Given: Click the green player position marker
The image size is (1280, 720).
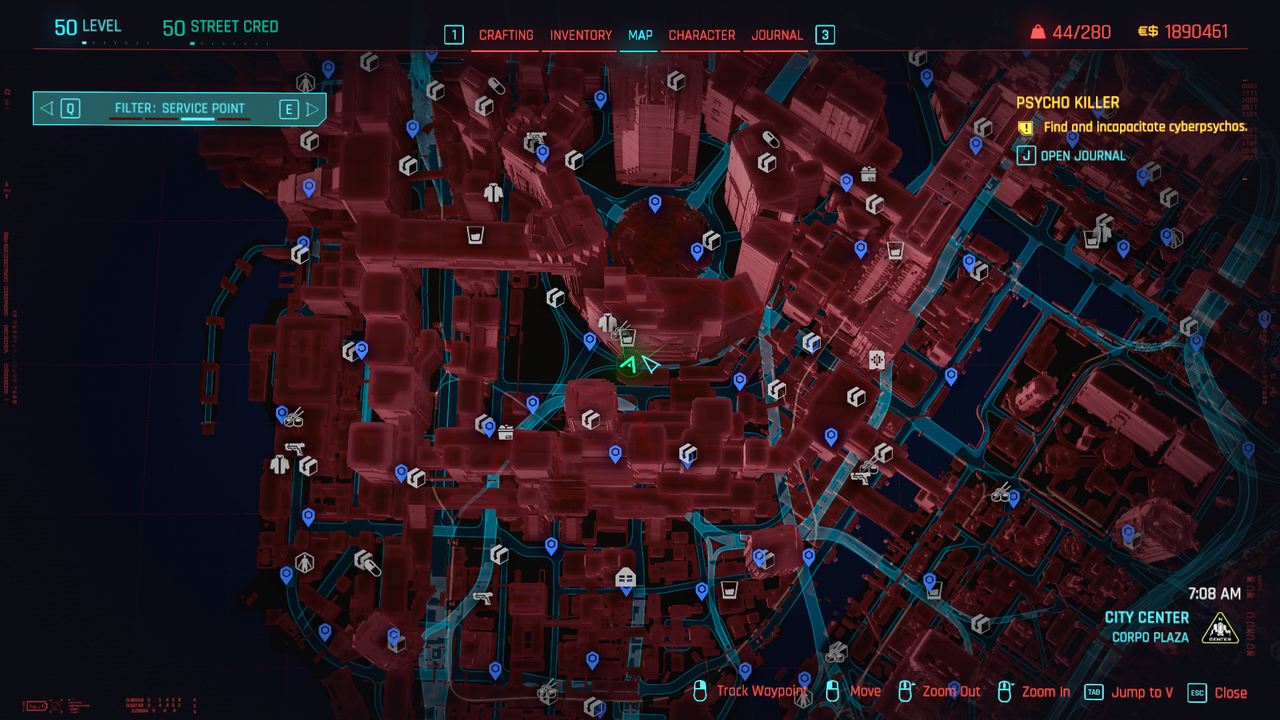Looking at the screenshot, I should [629, 366].
